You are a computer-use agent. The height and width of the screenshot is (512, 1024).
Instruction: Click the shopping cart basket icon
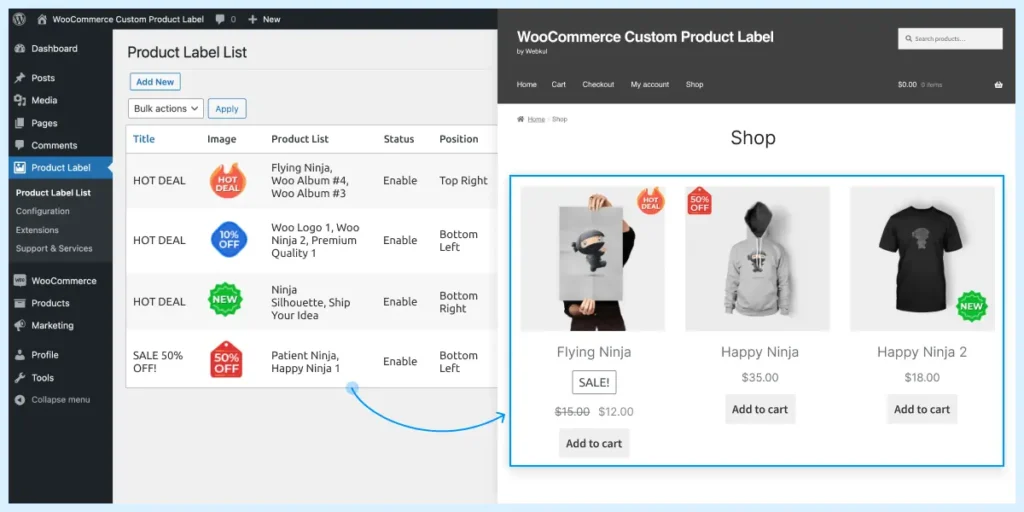tap(998, 85)
